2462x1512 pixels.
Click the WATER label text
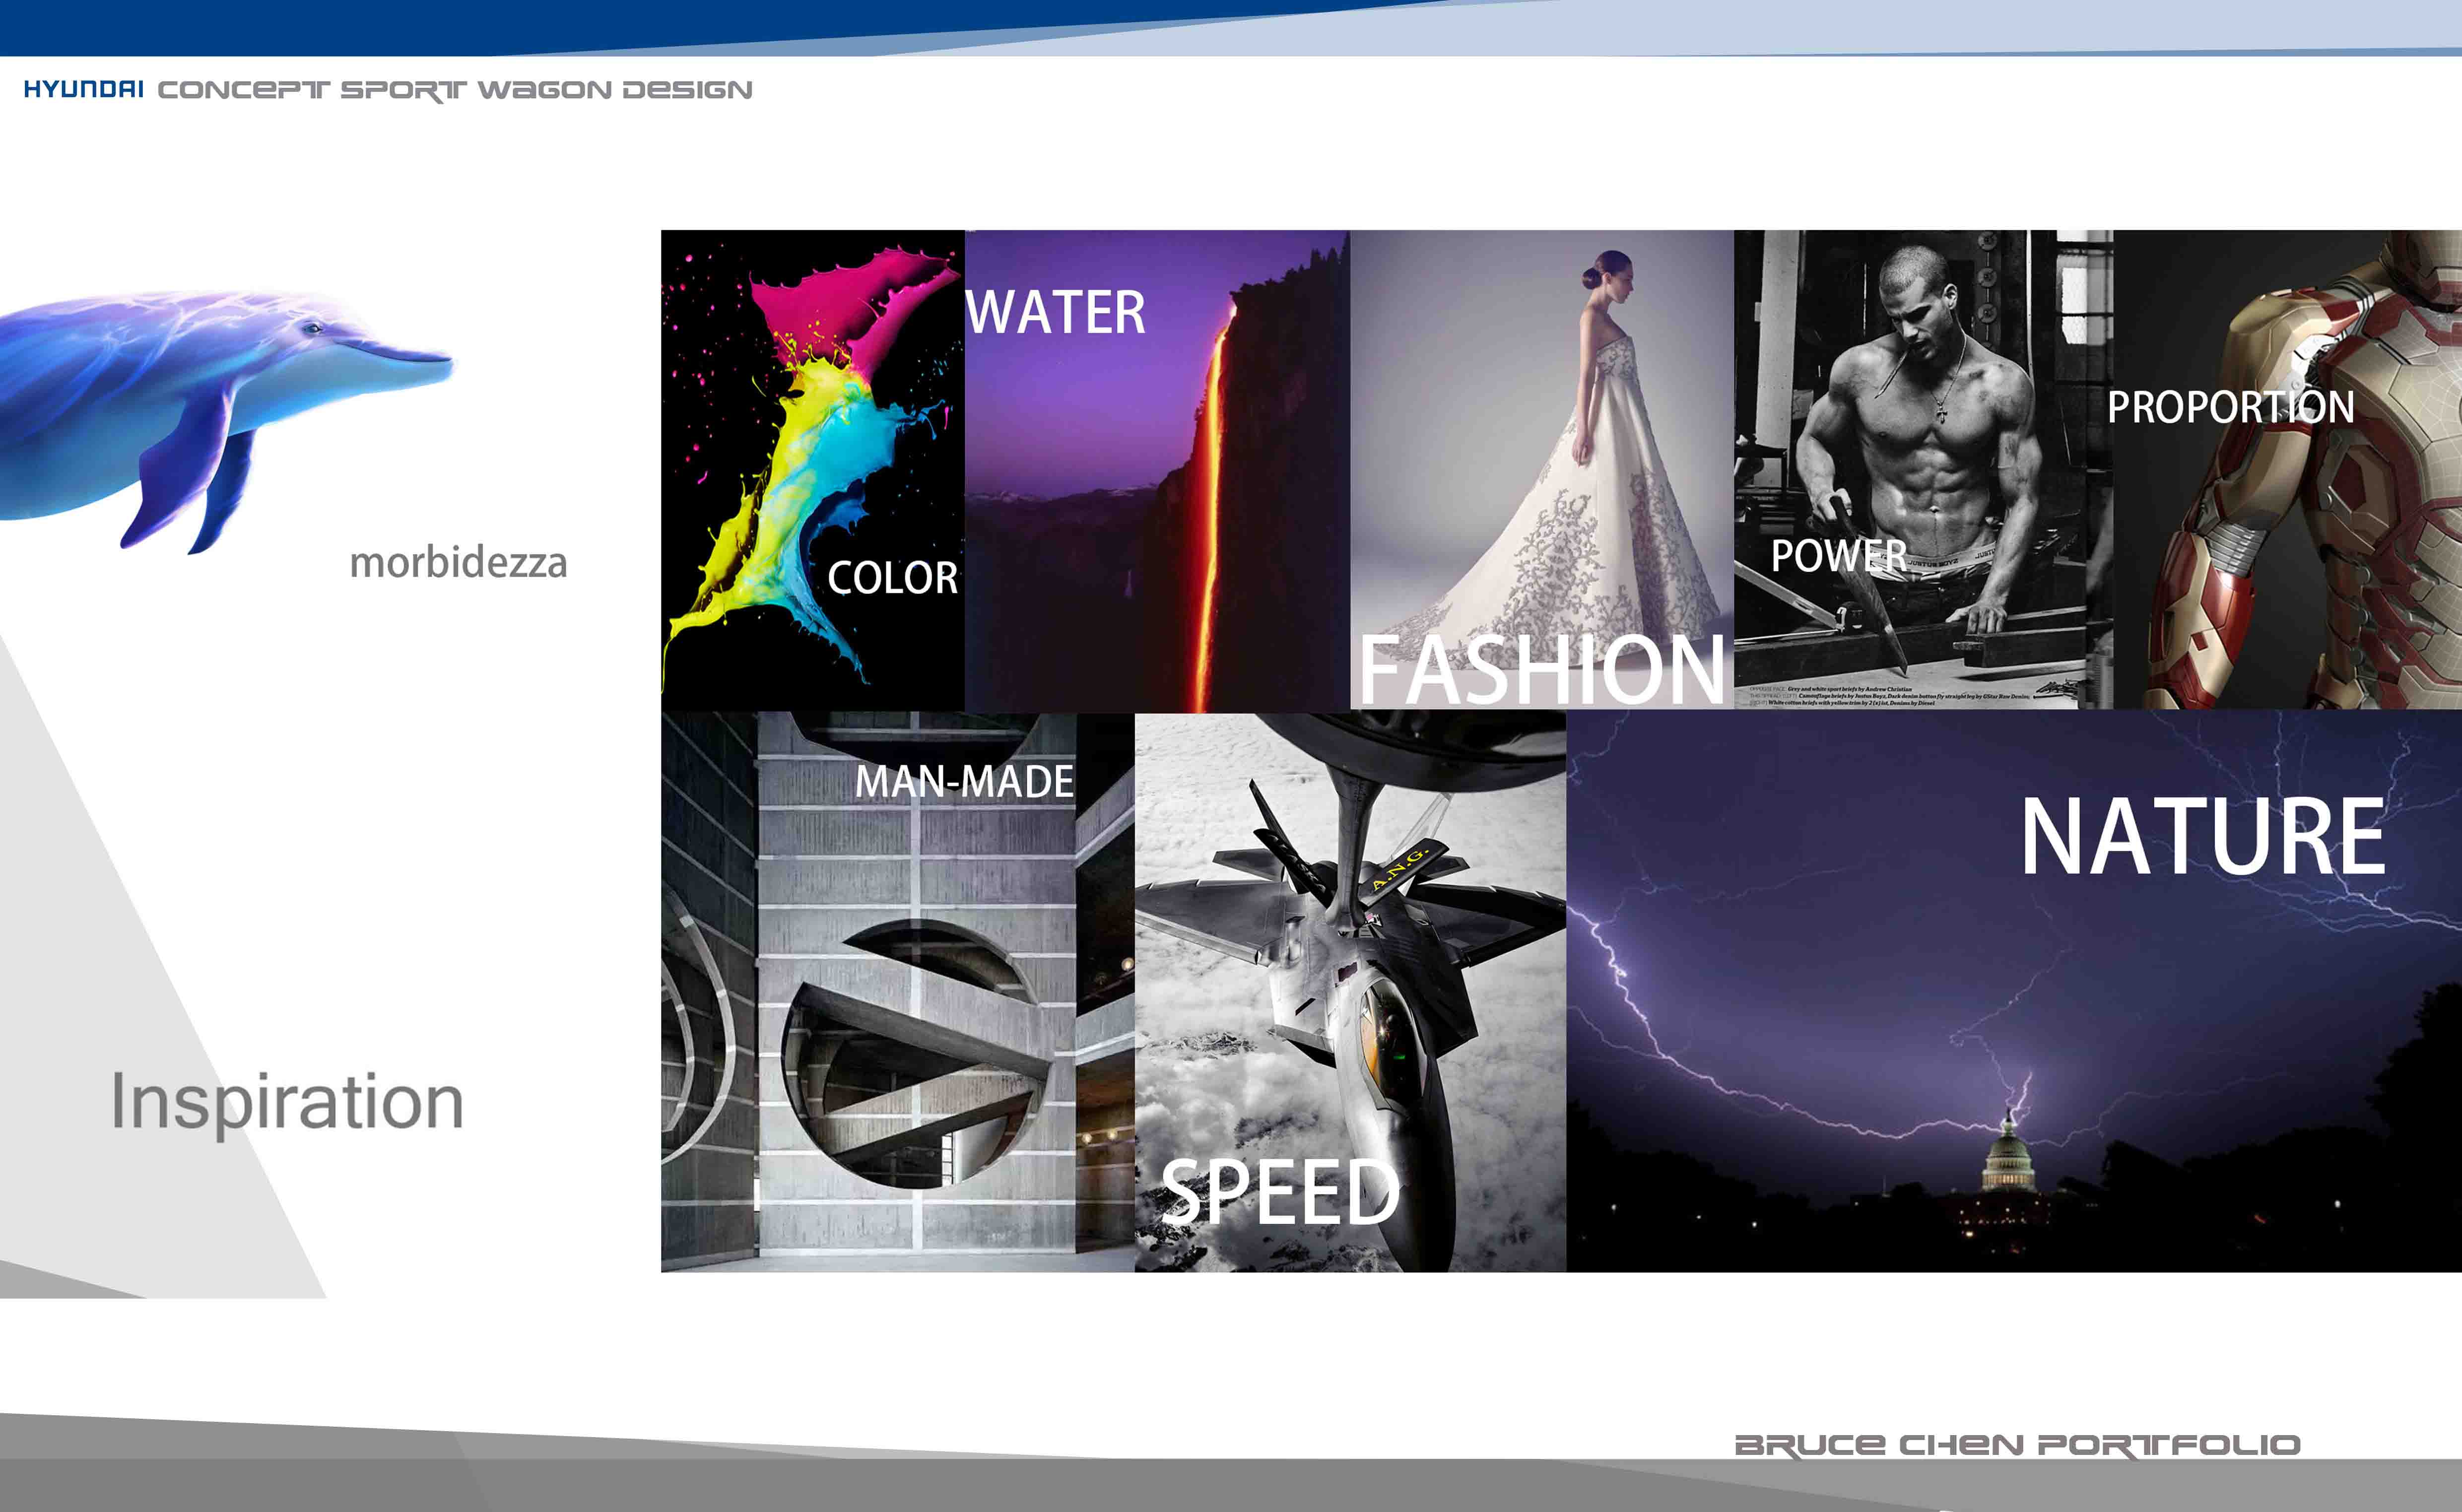point(1056,313)
